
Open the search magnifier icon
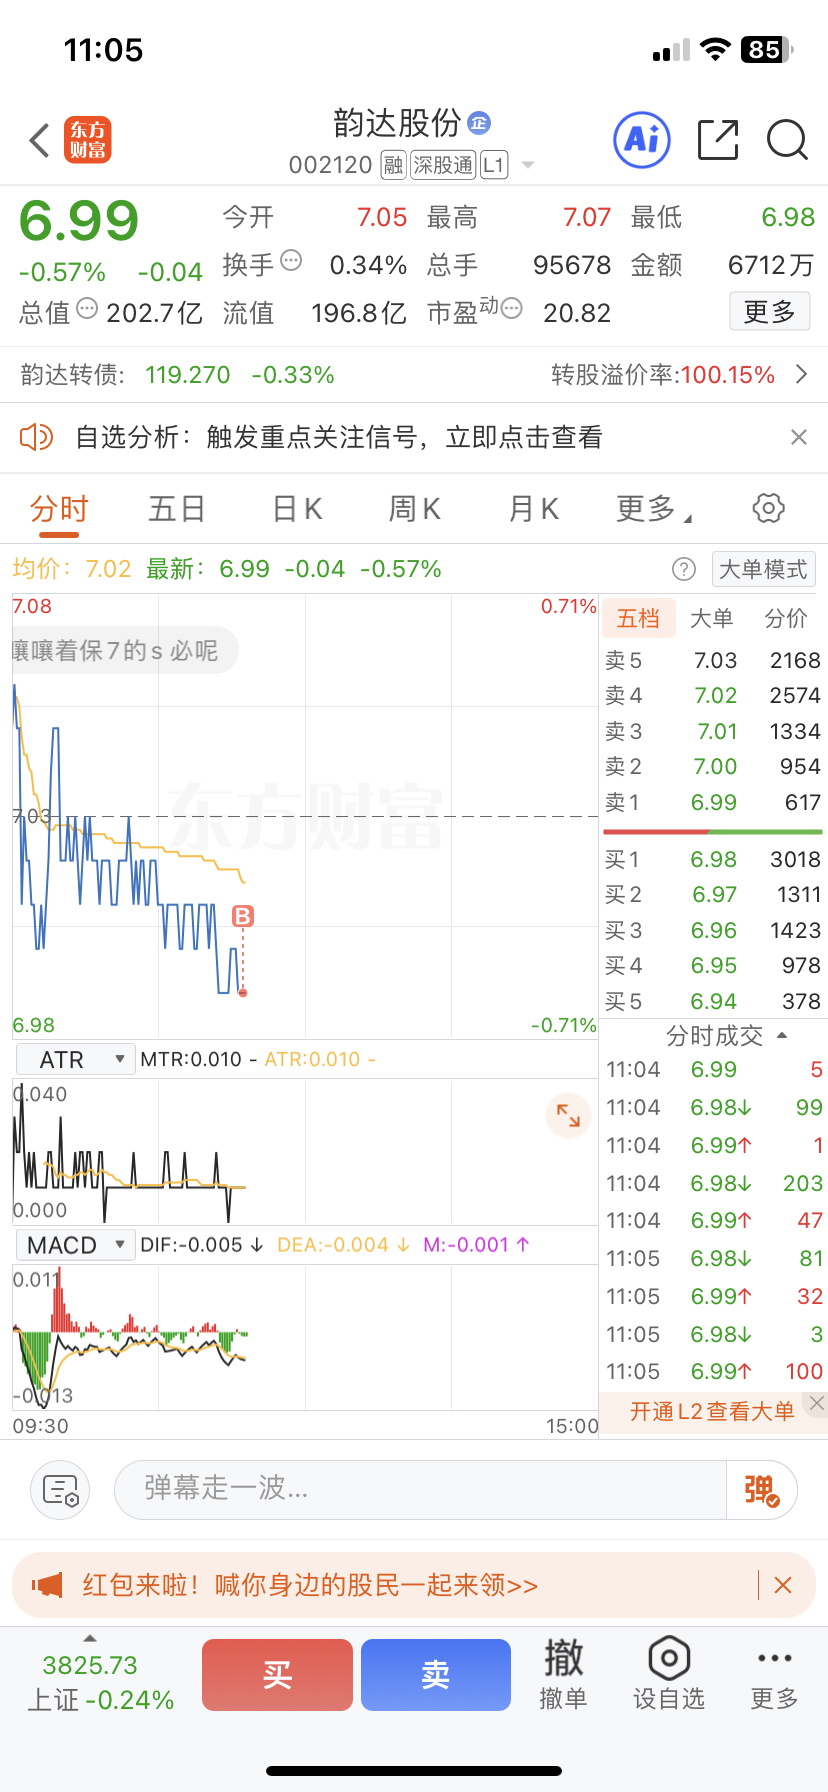[x=787, y=140]
